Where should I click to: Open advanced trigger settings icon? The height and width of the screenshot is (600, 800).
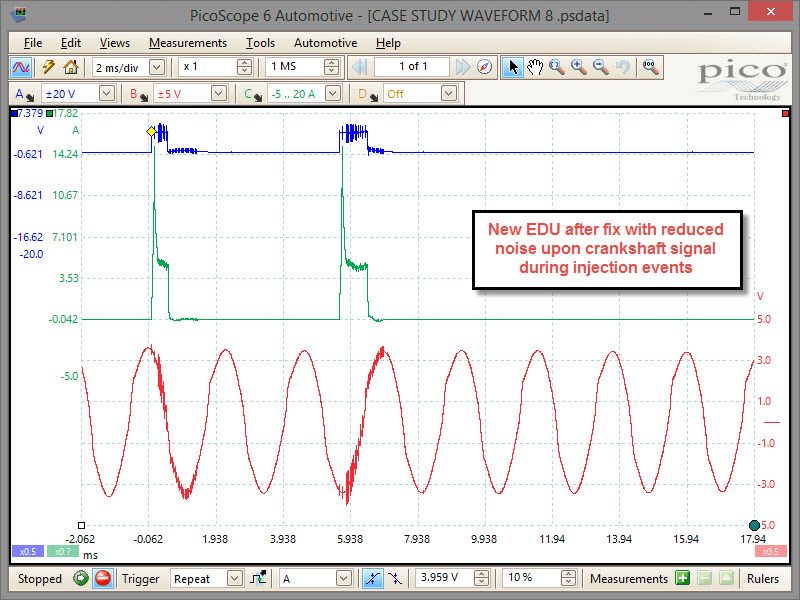[x=259, y=578]
